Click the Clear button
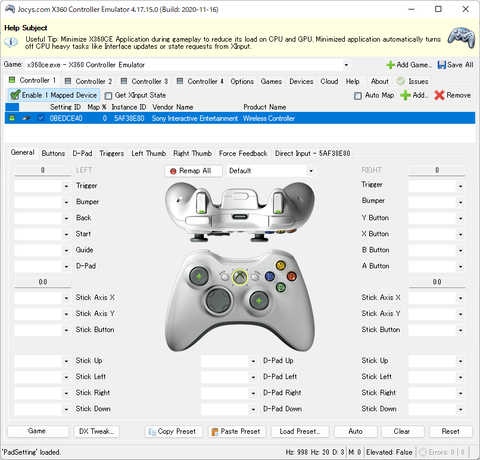The width and height of the screenshot is (480, 460). (402, 431)
